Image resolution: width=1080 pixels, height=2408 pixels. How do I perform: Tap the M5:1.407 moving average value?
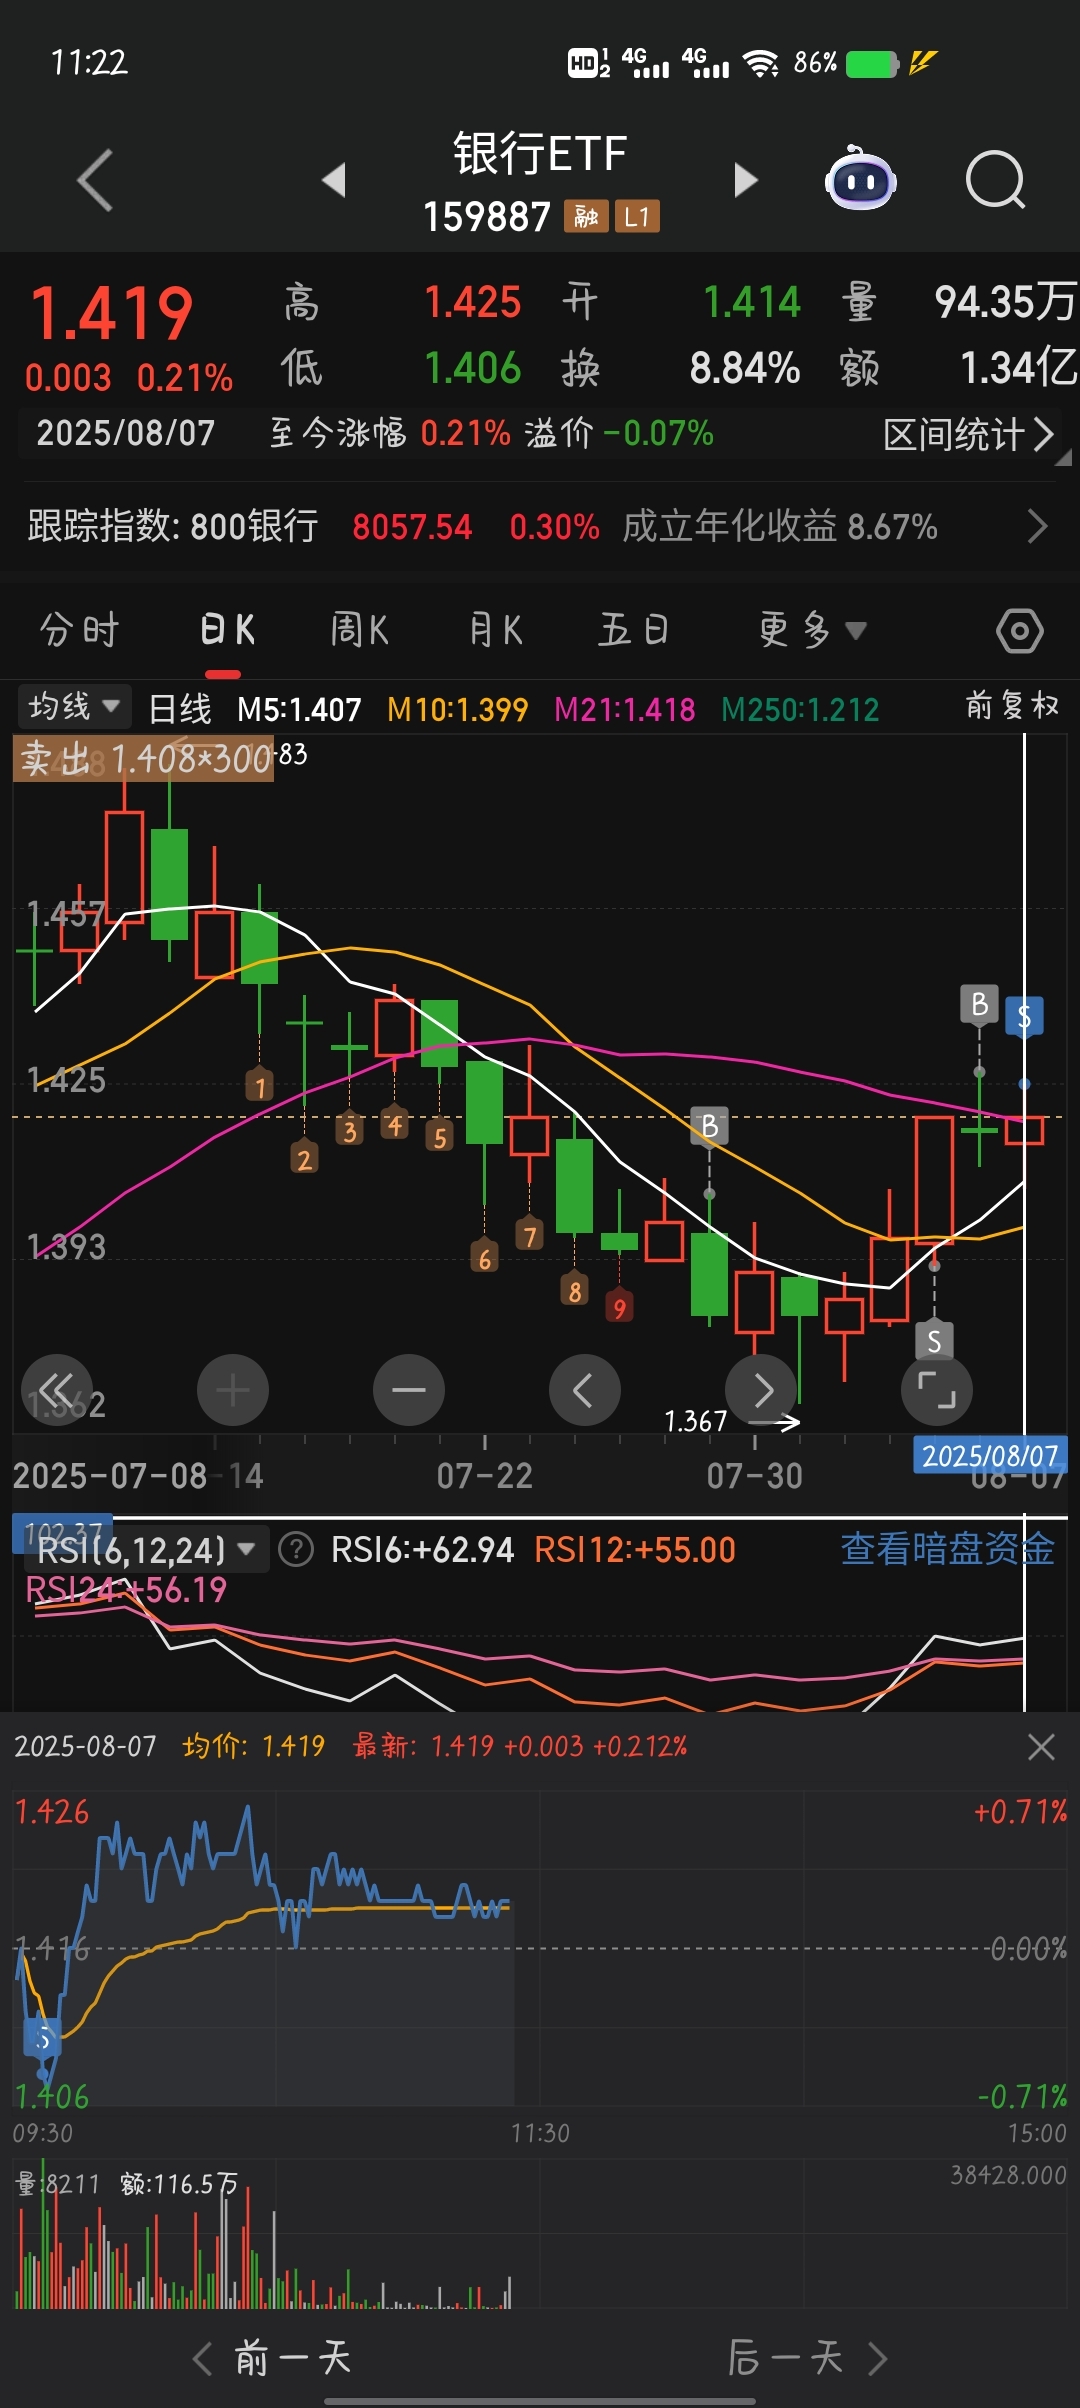pos(299,710)
